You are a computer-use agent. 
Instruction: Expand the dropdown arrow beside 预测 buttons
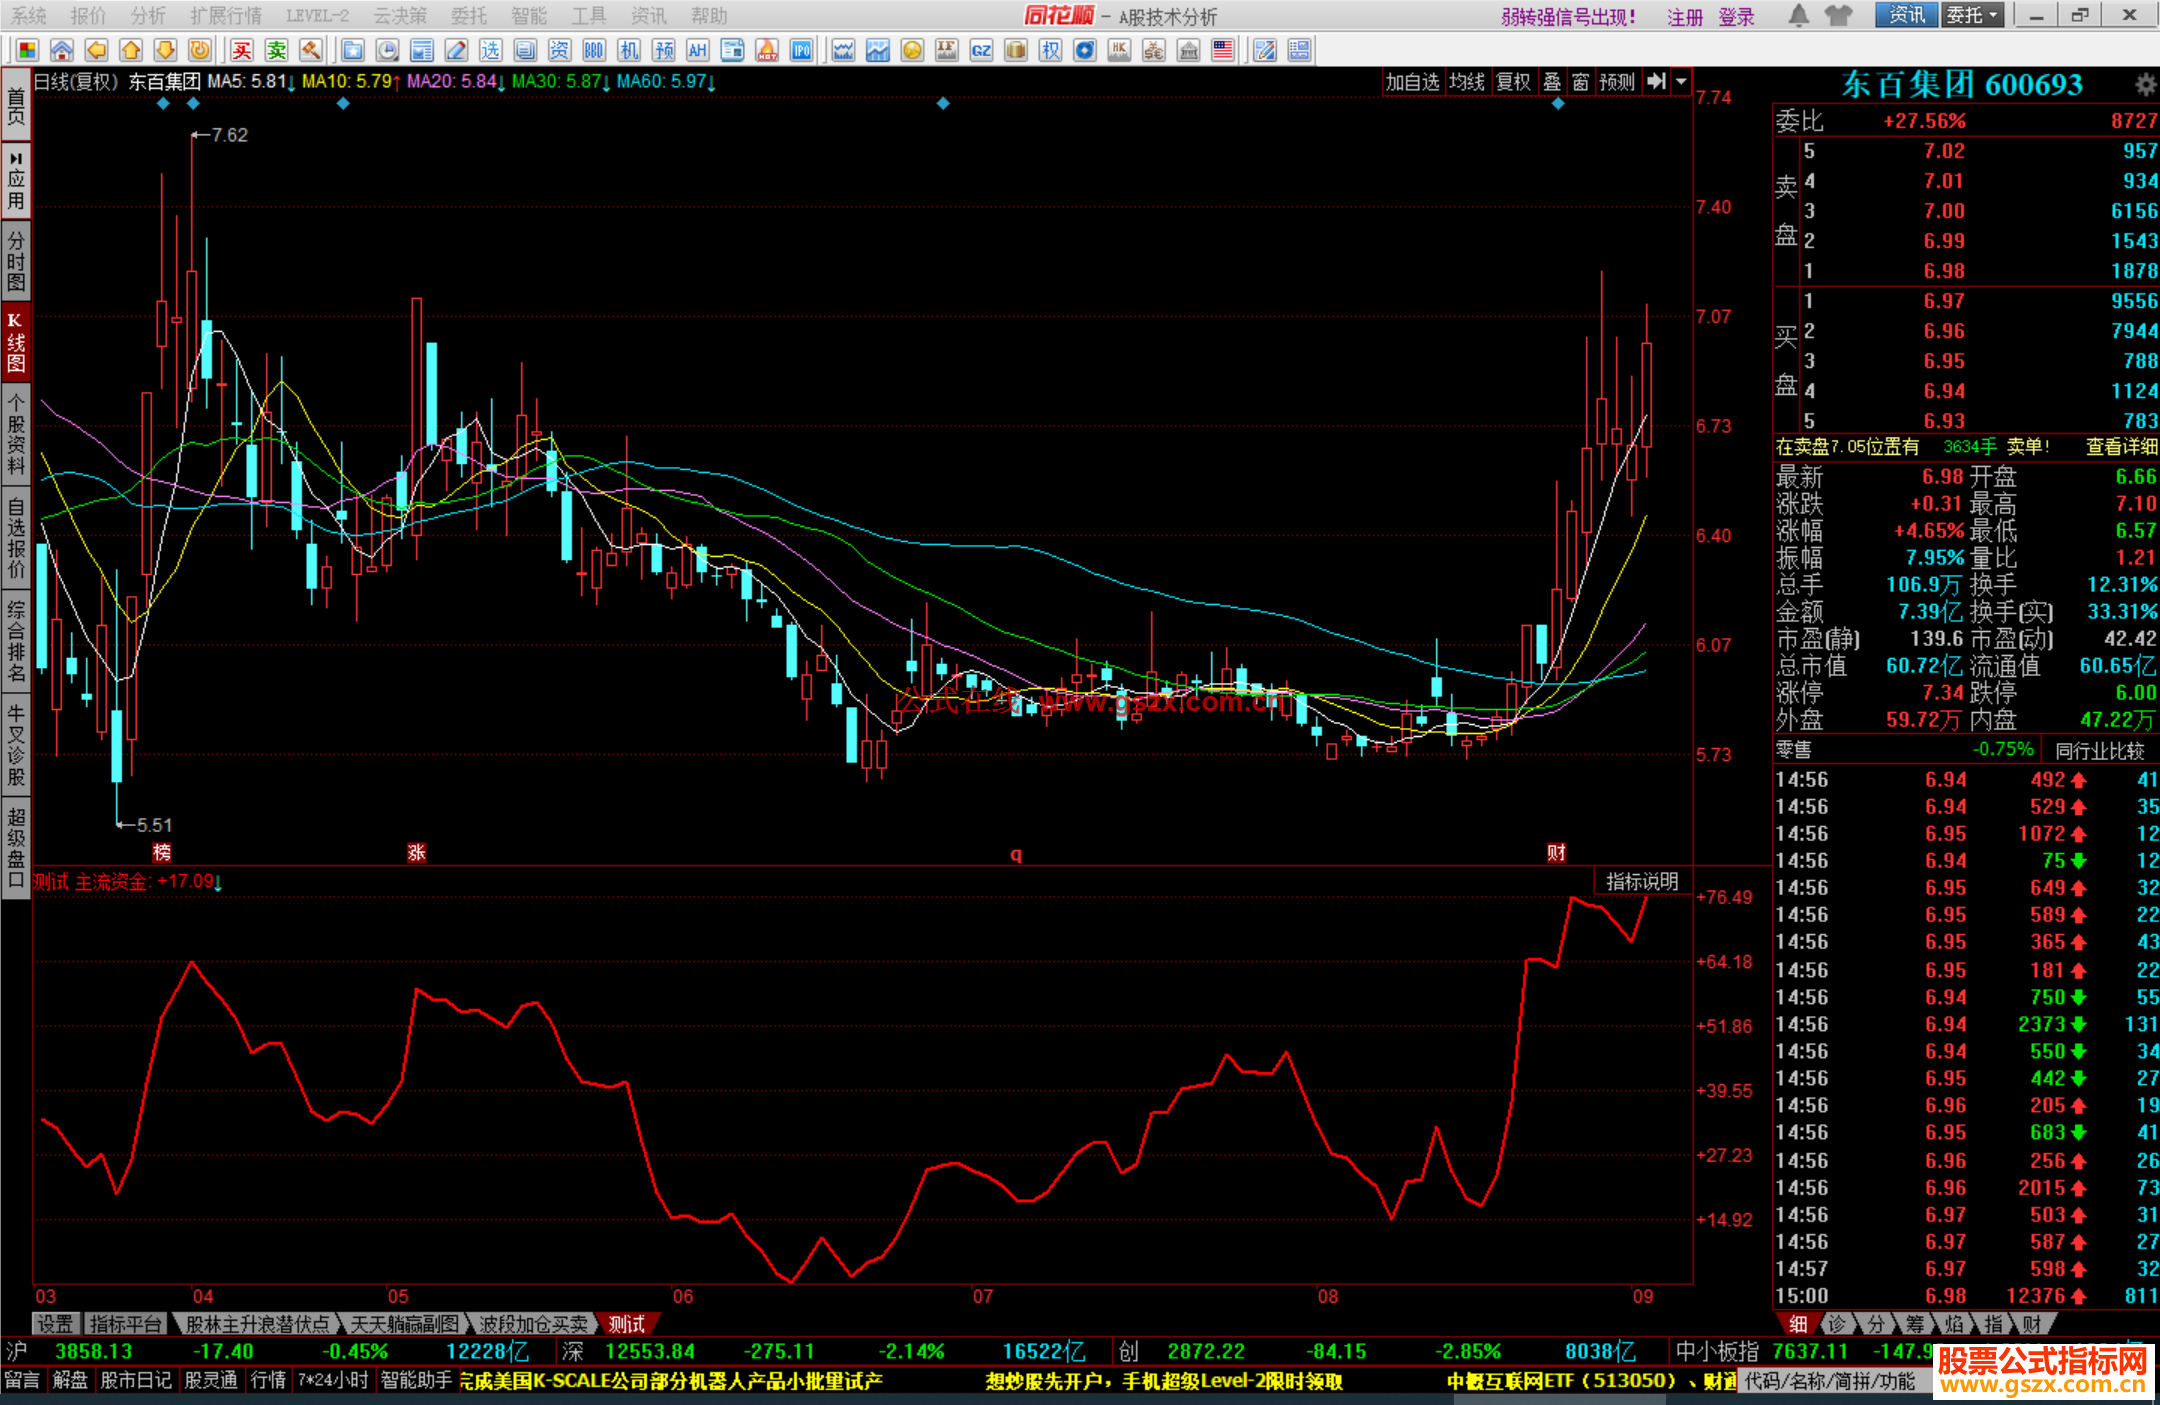click(x=1681, y=82)
